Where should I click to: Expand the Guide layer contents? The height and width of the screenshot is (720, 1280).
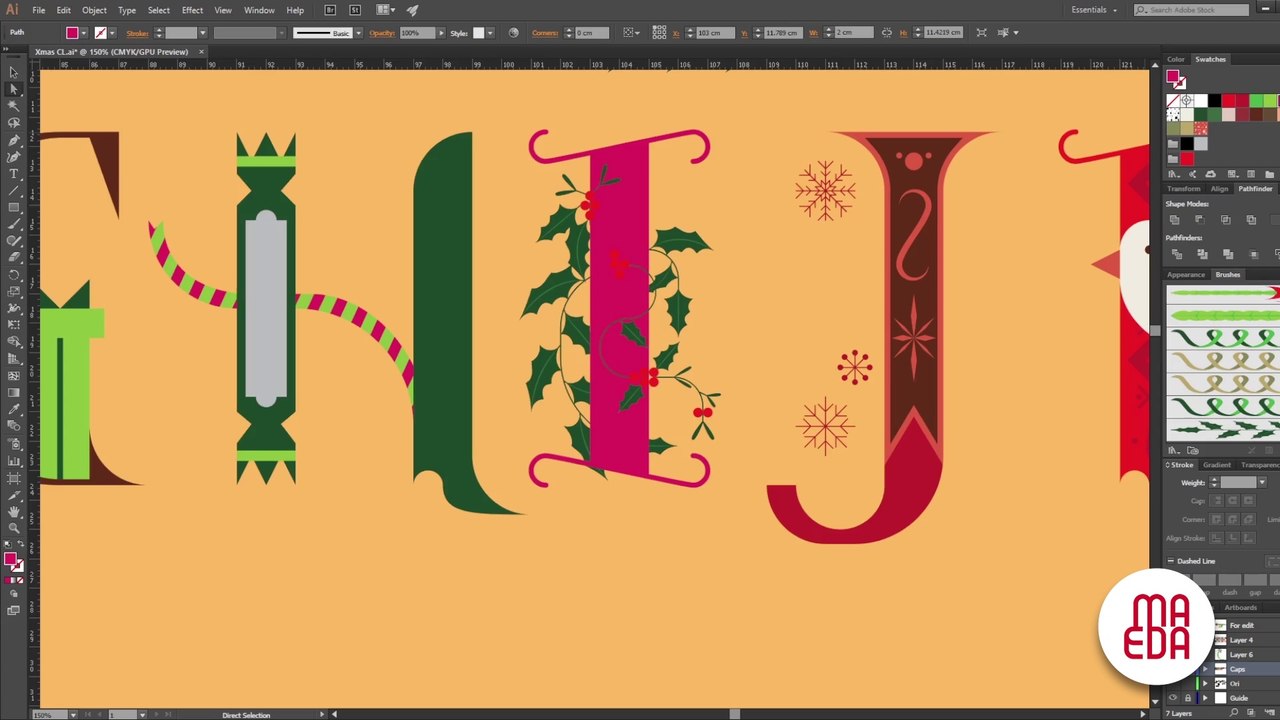1205,698
